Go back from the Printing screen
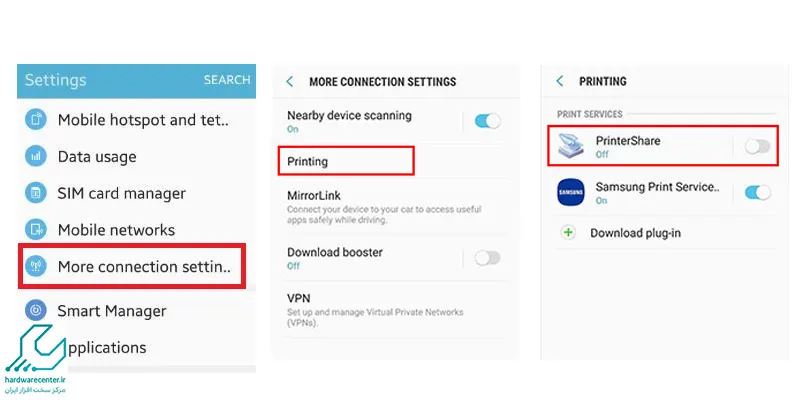800x400 pixels. 560,81
